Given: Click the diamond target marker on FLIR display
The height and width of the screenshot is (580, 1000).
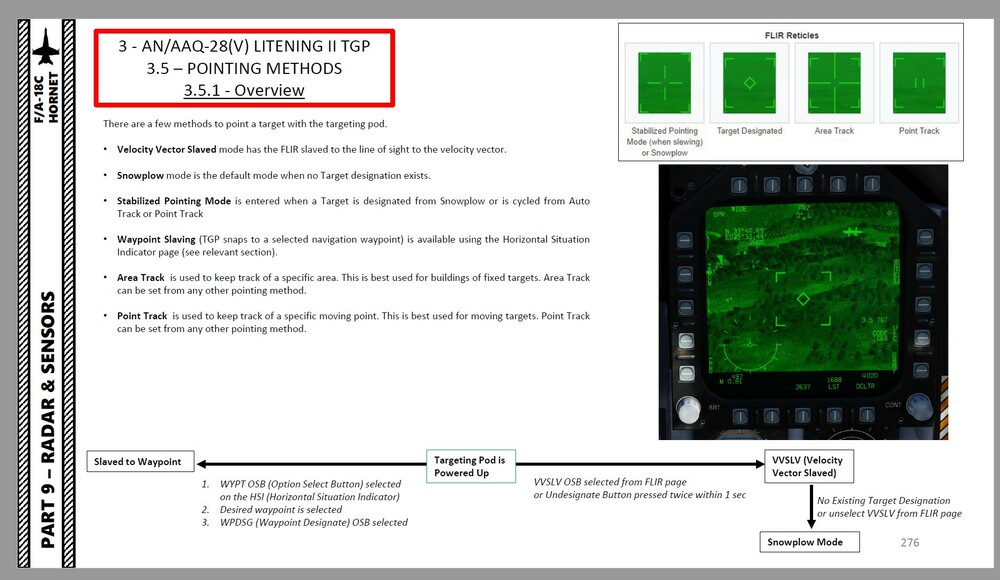Looking at the screenshot, I should [x=803, y=299].
